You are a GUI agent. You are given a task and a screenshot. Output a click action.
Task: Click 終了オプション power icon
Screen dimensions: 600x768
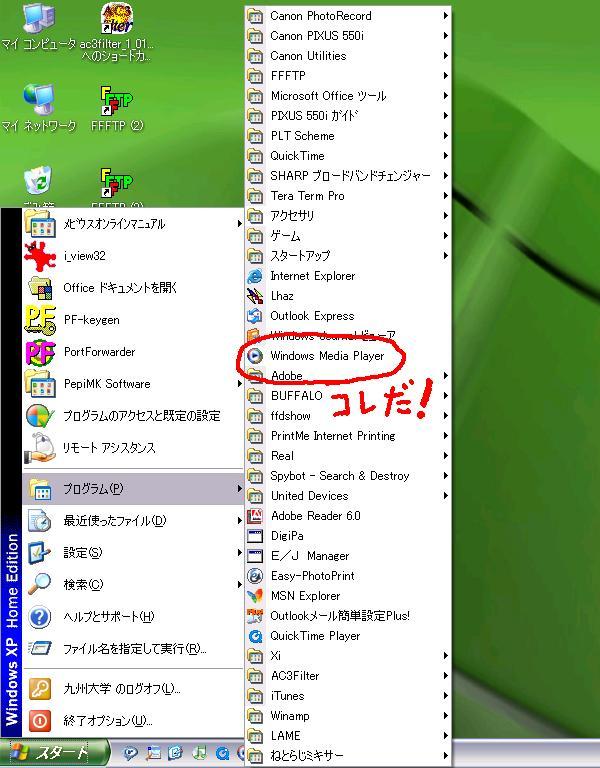(40, 720)
